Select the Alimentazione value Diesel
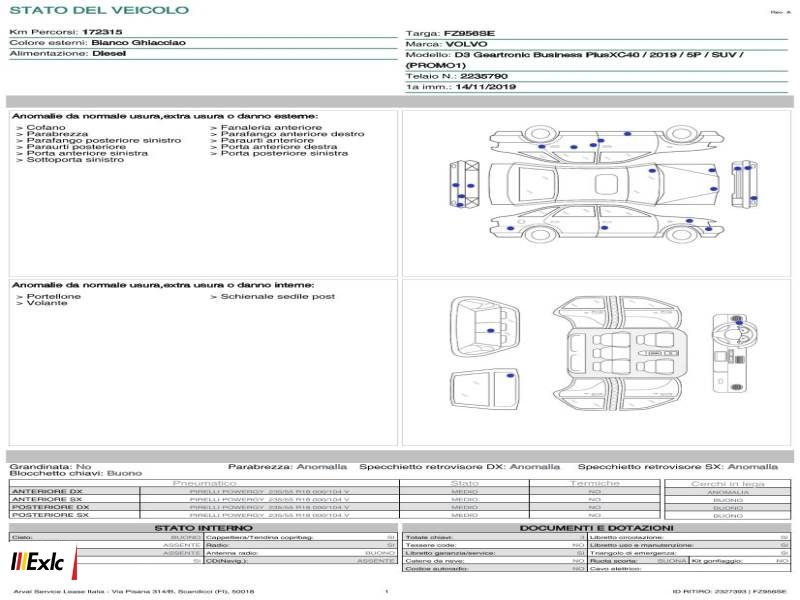This screenshot has width=800, height=600. tap(109, 54)
